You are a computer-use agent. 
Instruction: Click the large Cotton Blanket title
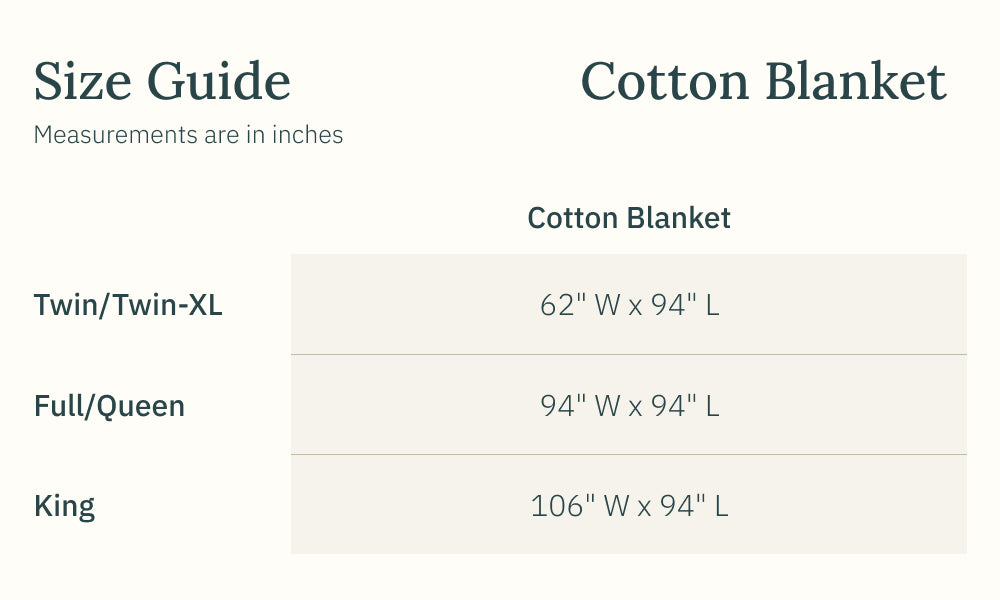click(x=763, y=82)
